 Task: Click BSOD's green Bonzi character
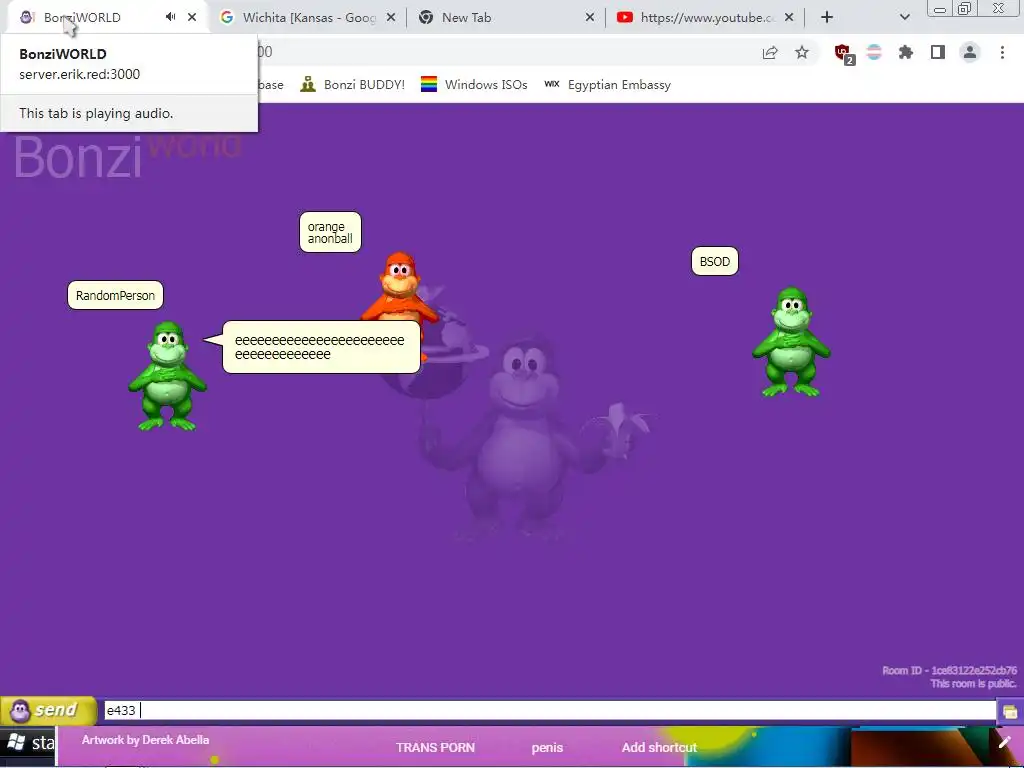(x=792, y=342)
